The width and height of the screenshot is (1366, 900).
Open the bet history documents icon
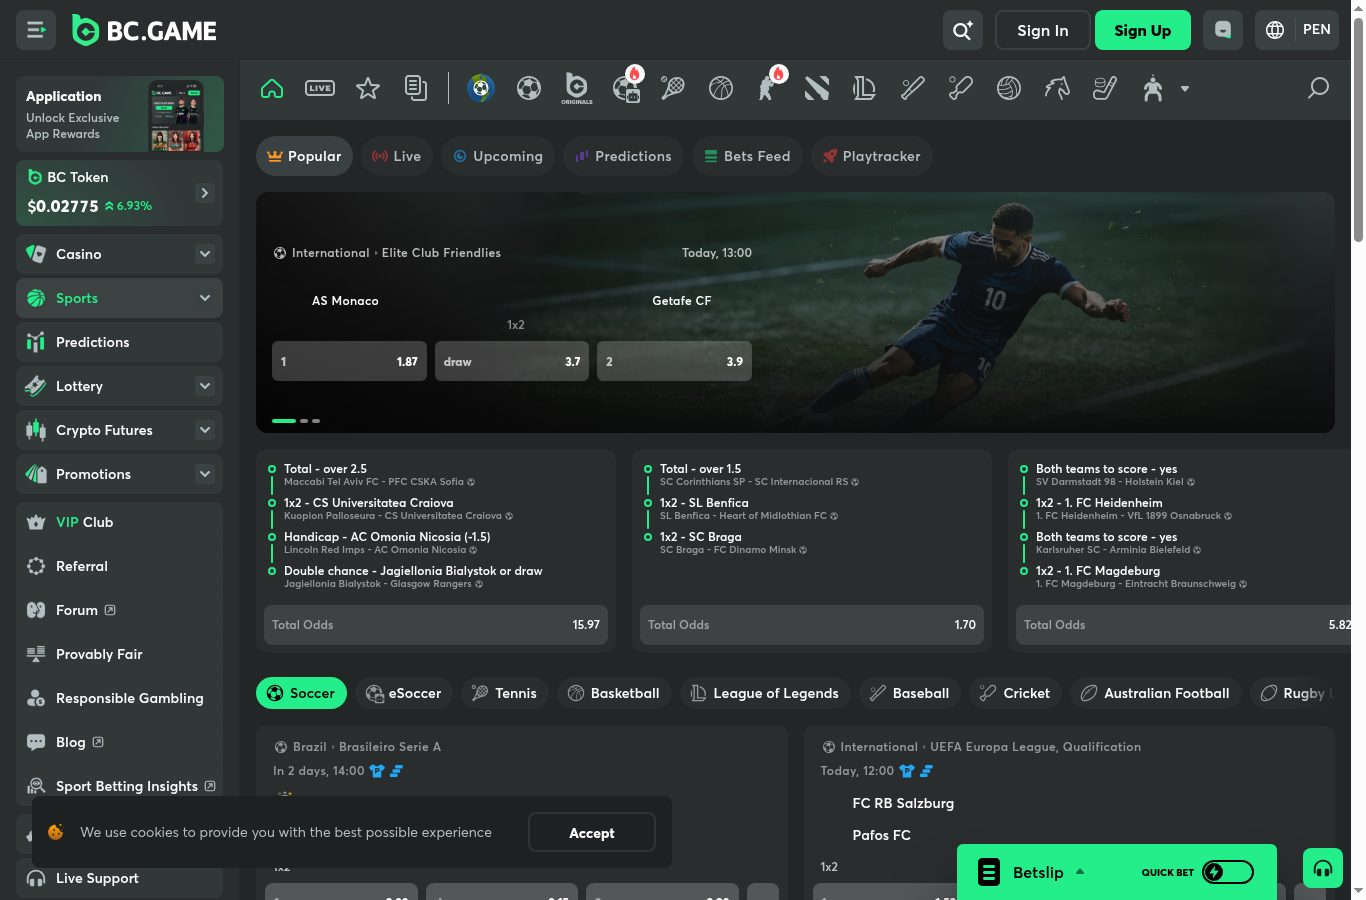coord(416,88)
